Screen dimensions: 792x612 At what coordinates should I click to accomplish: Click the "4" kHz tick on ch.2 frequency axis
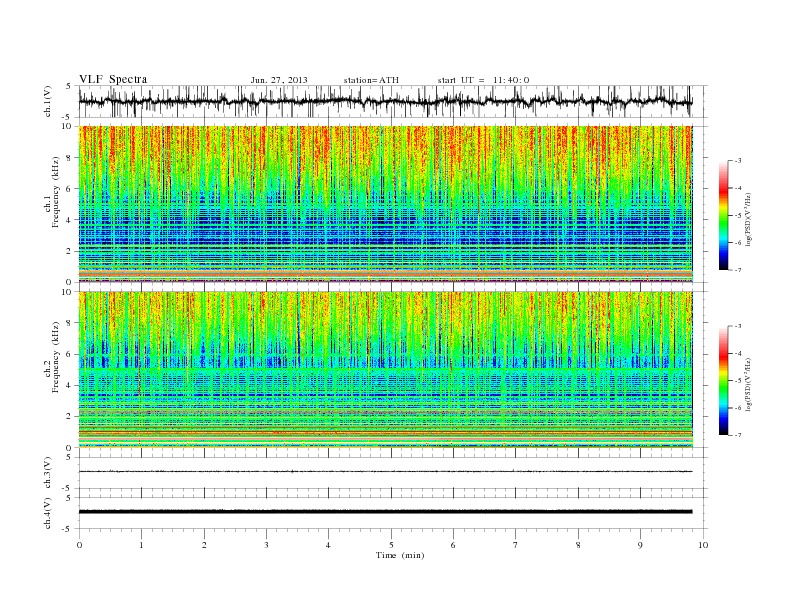tap(70, 385)
